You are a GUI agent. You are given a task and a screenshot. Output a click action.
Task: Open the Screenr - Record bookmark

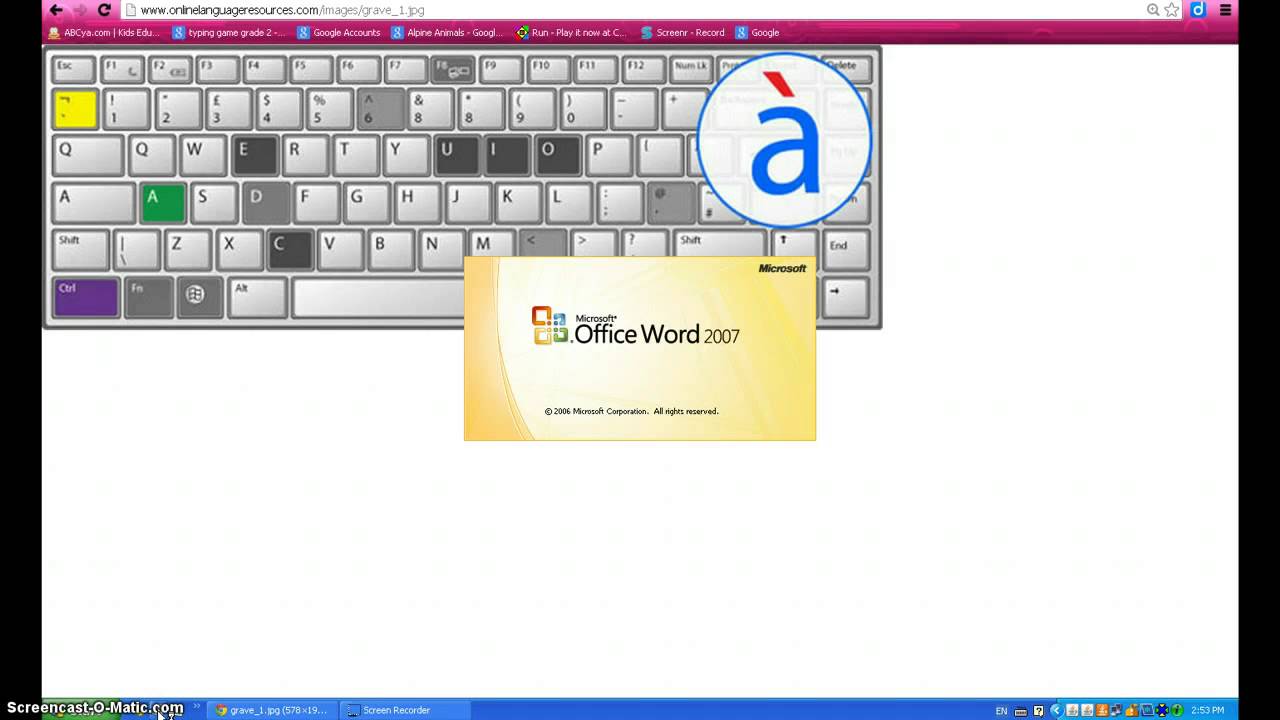[682, 32]
